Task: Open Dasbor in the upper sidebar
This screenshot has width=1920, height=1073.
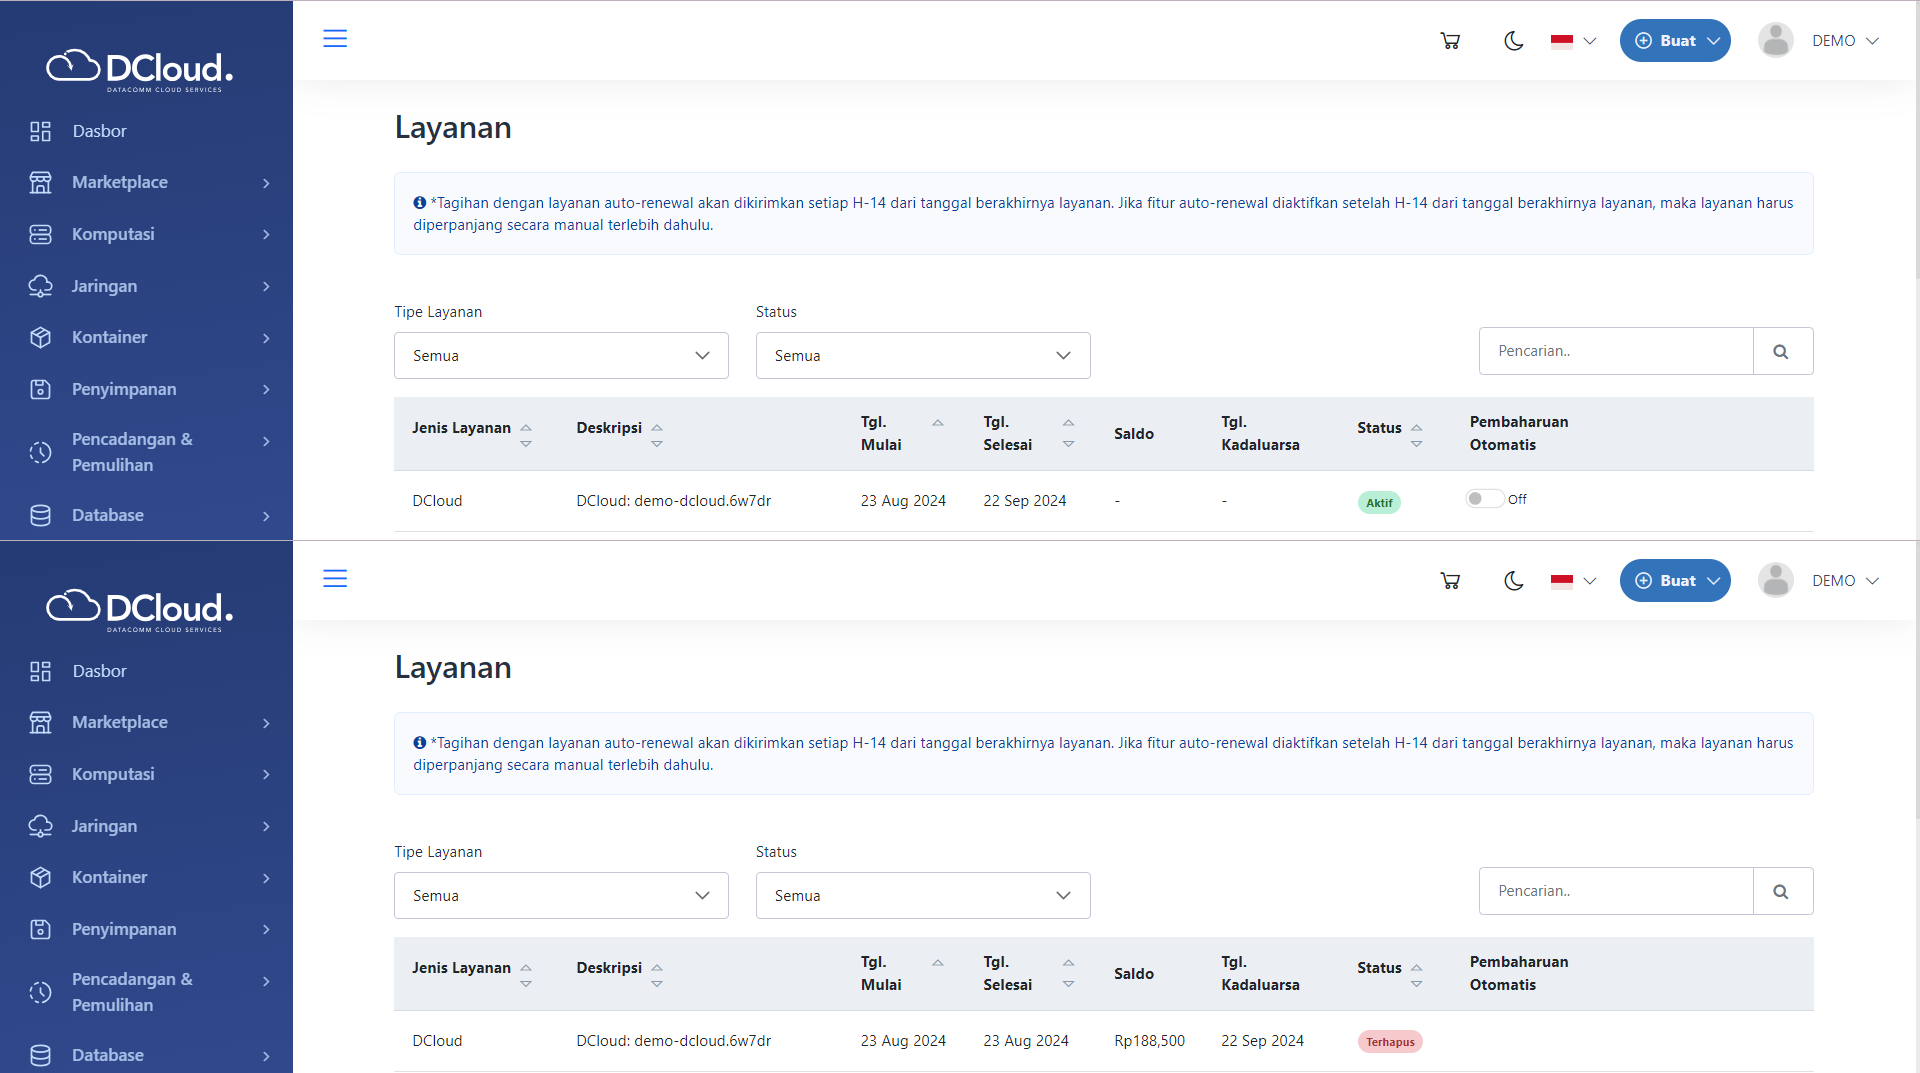Action: point(99,131)
